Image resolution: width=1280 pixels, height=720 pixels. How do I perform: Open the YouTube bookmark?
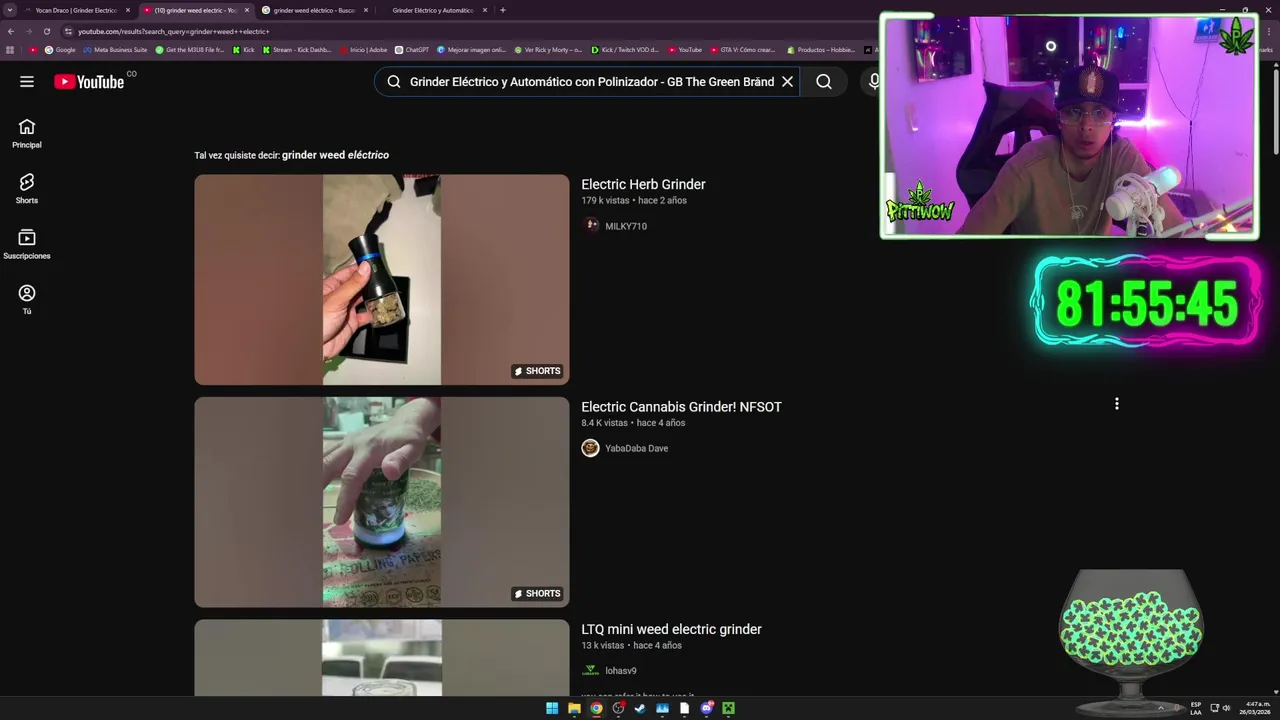[x=685, y=49]
